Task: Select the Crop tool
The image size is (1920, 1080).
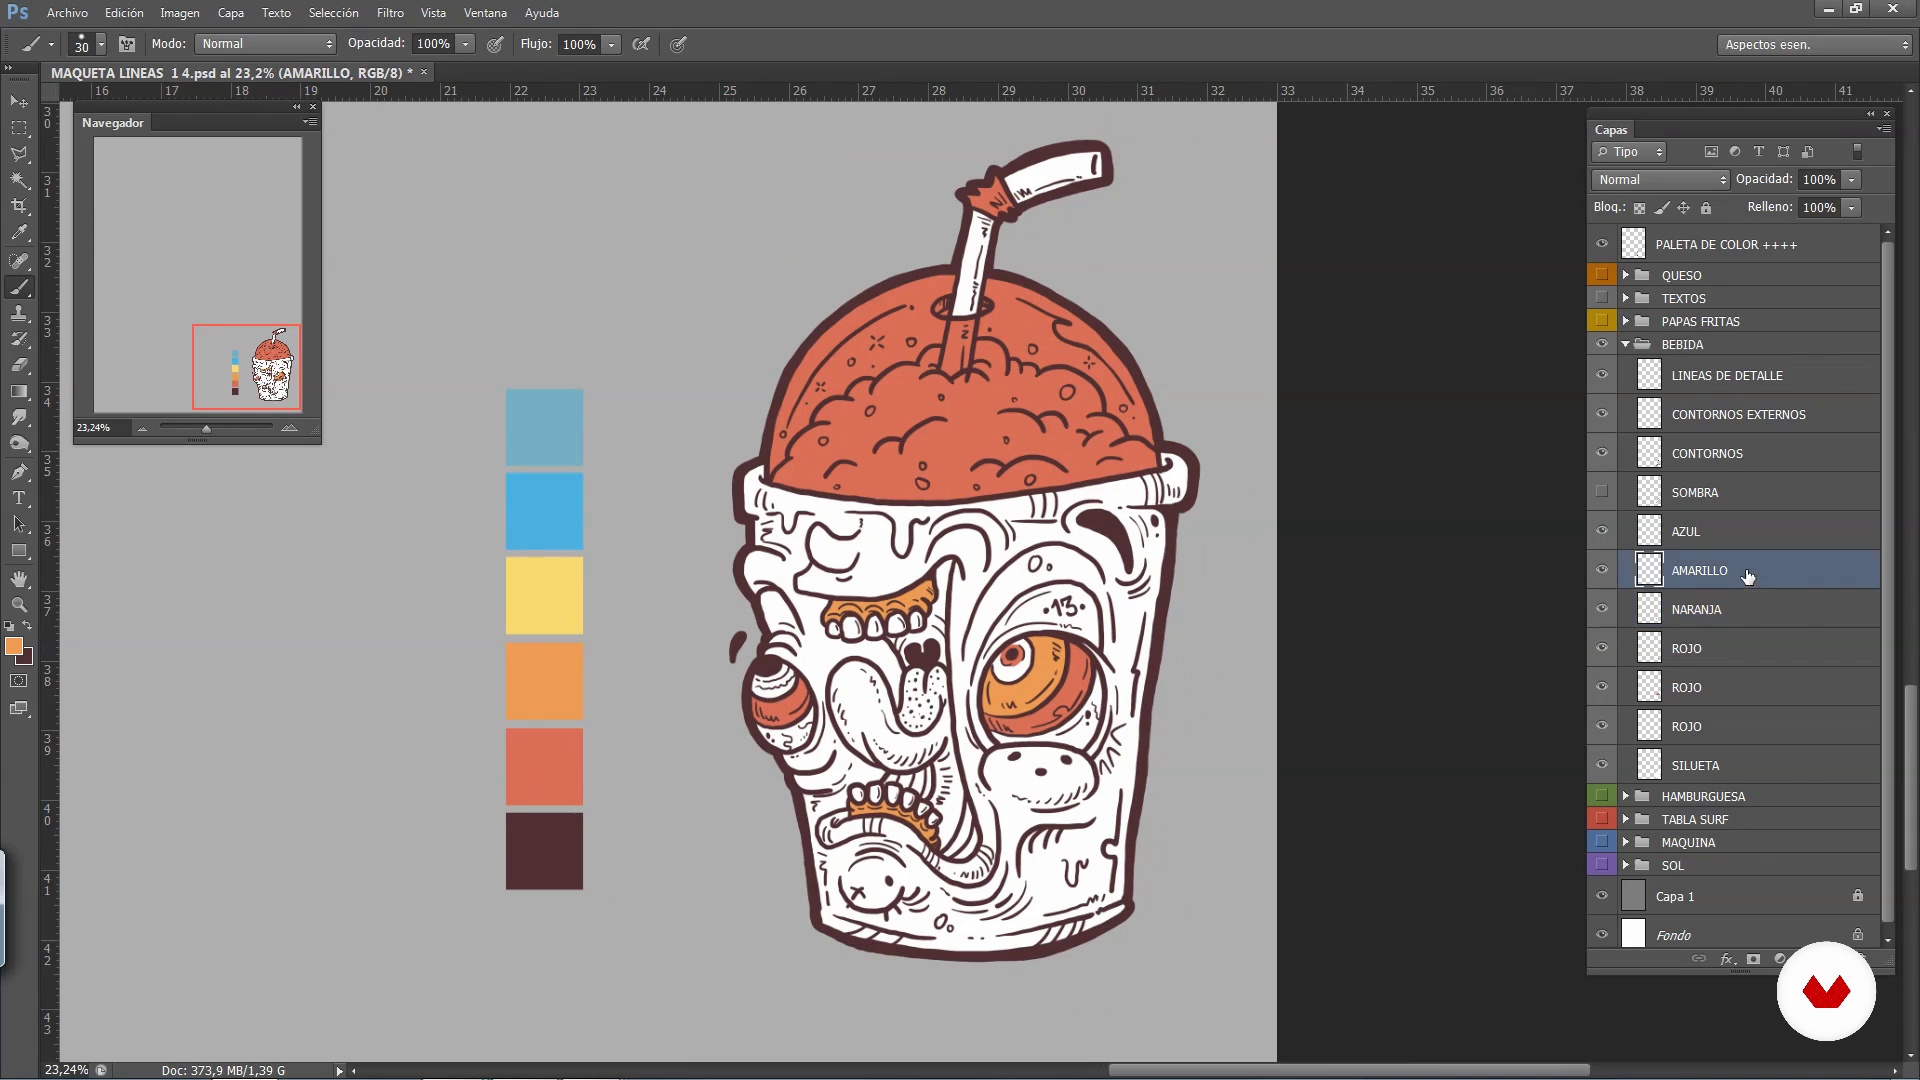Action: pyautogui.click(x=19, y=206)
